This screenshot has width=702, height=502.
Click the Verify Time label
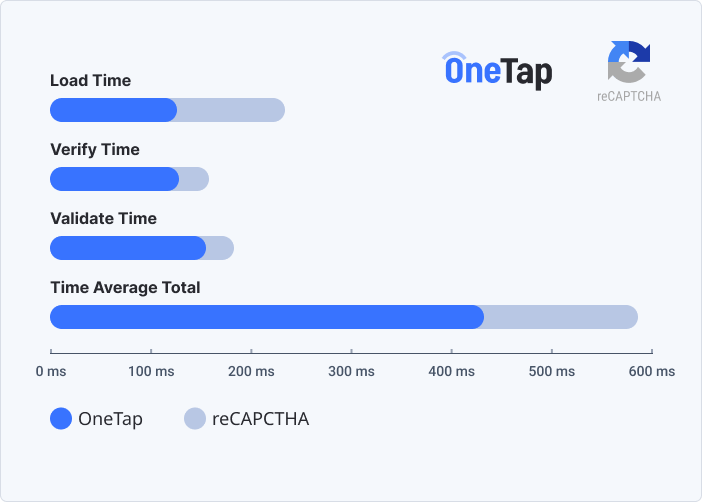(95, 149)
